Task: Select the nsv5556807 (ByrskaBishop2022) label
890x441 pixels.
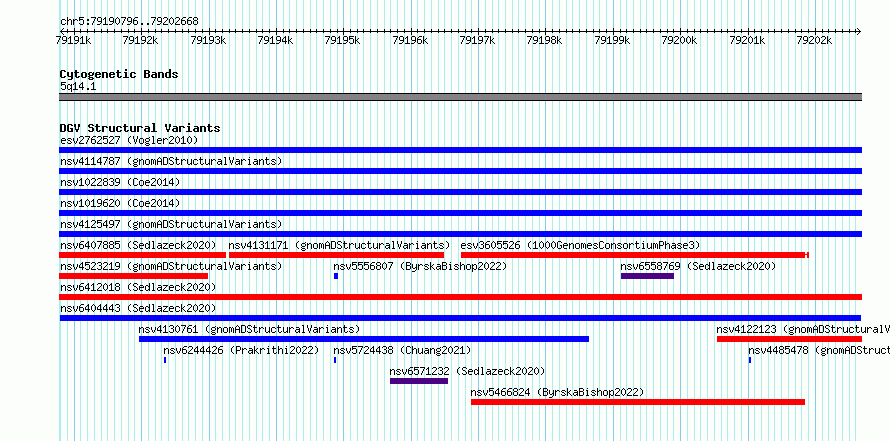Action: tap(420, 266)
